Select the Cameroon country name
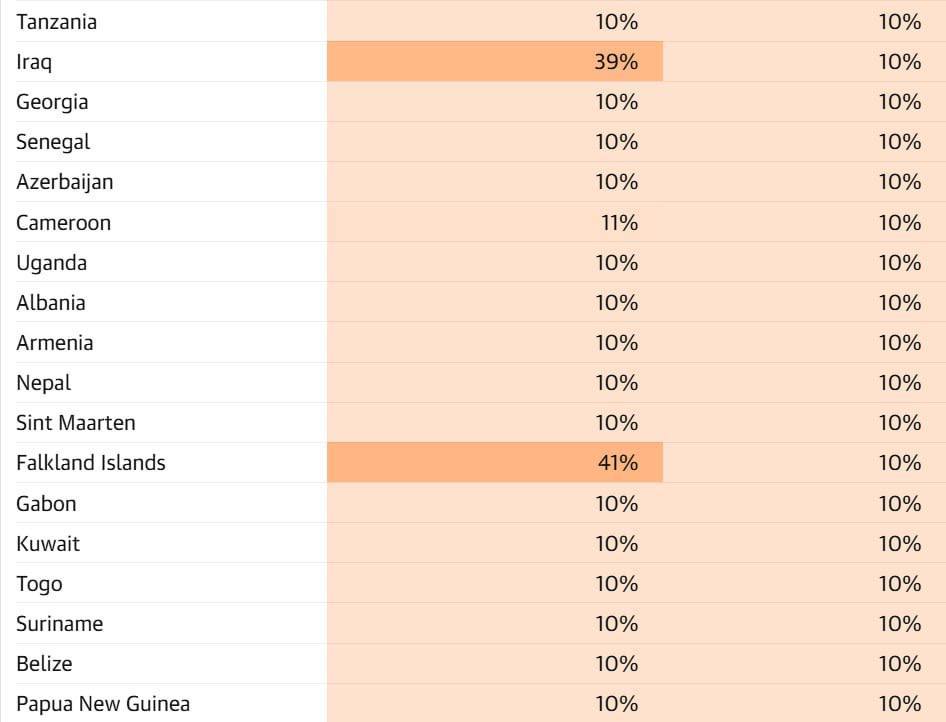The image size is (946, 722). [x=63, y=222]
